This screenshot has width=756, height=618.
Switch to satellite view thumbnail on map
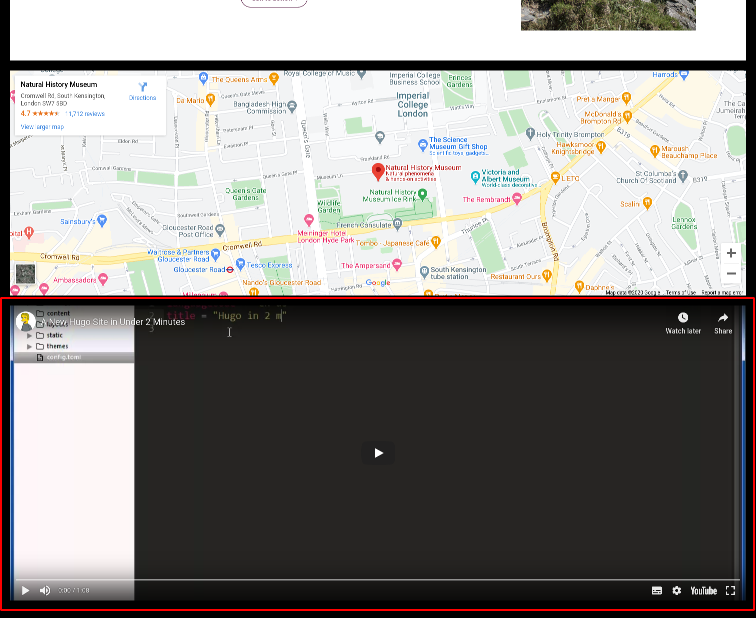(25, 274)
